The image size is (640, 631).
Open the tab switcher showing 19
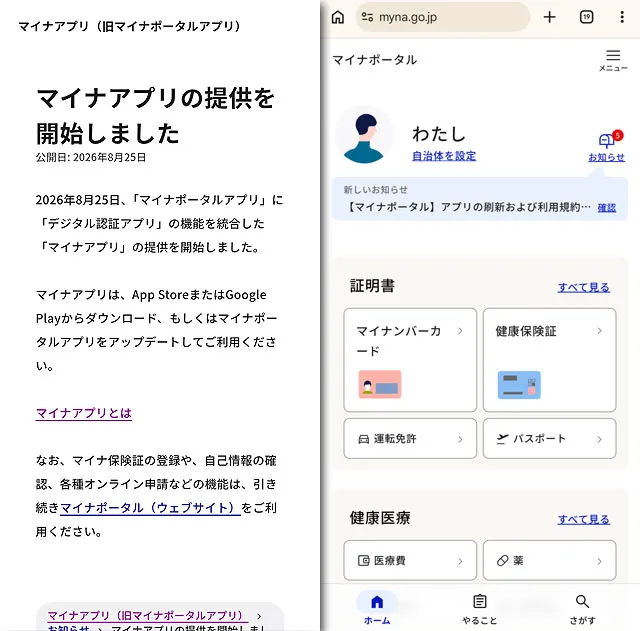coord(586,17)
